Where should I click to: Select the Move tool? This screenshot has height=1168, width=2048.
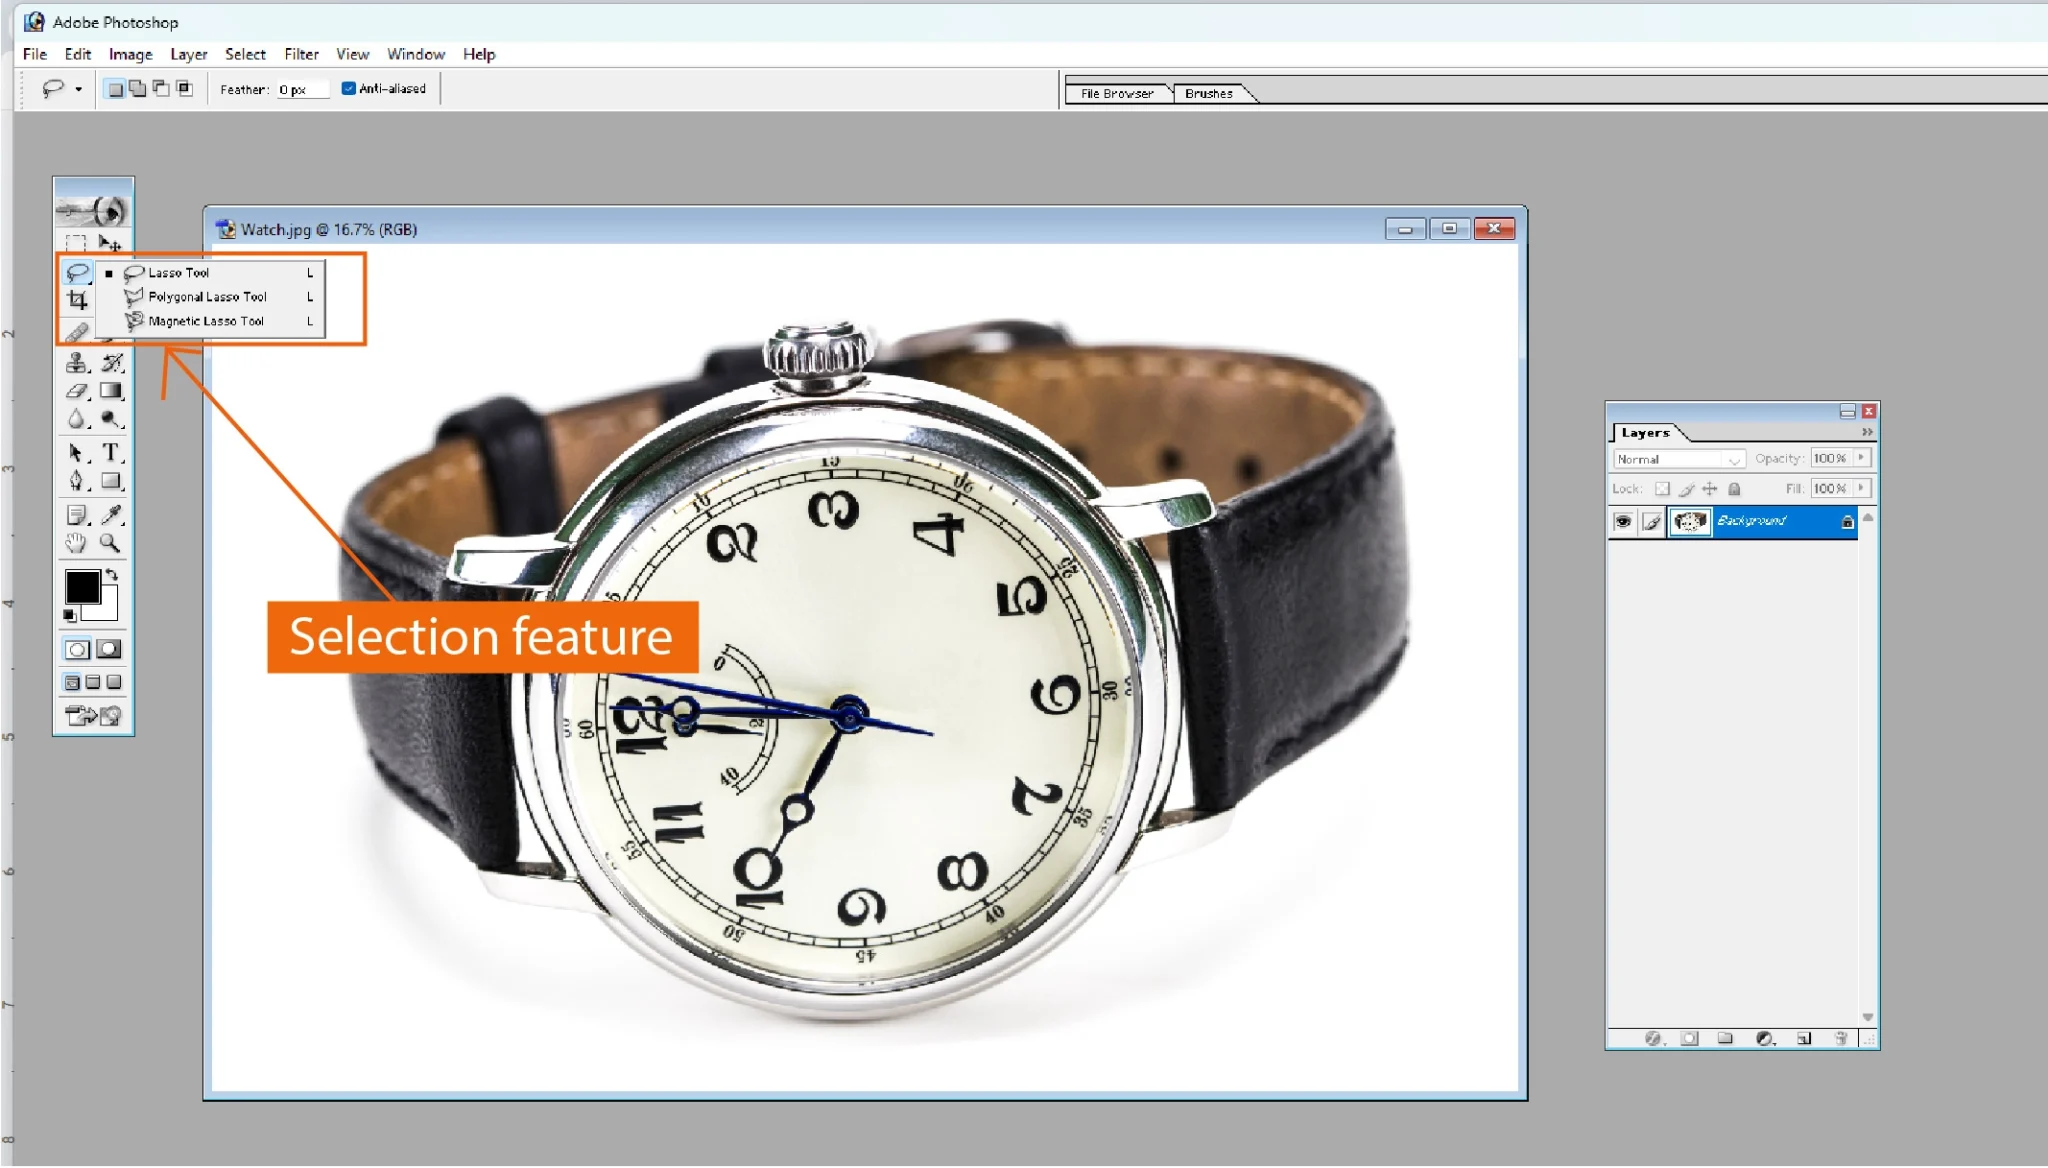pos(110,243)
